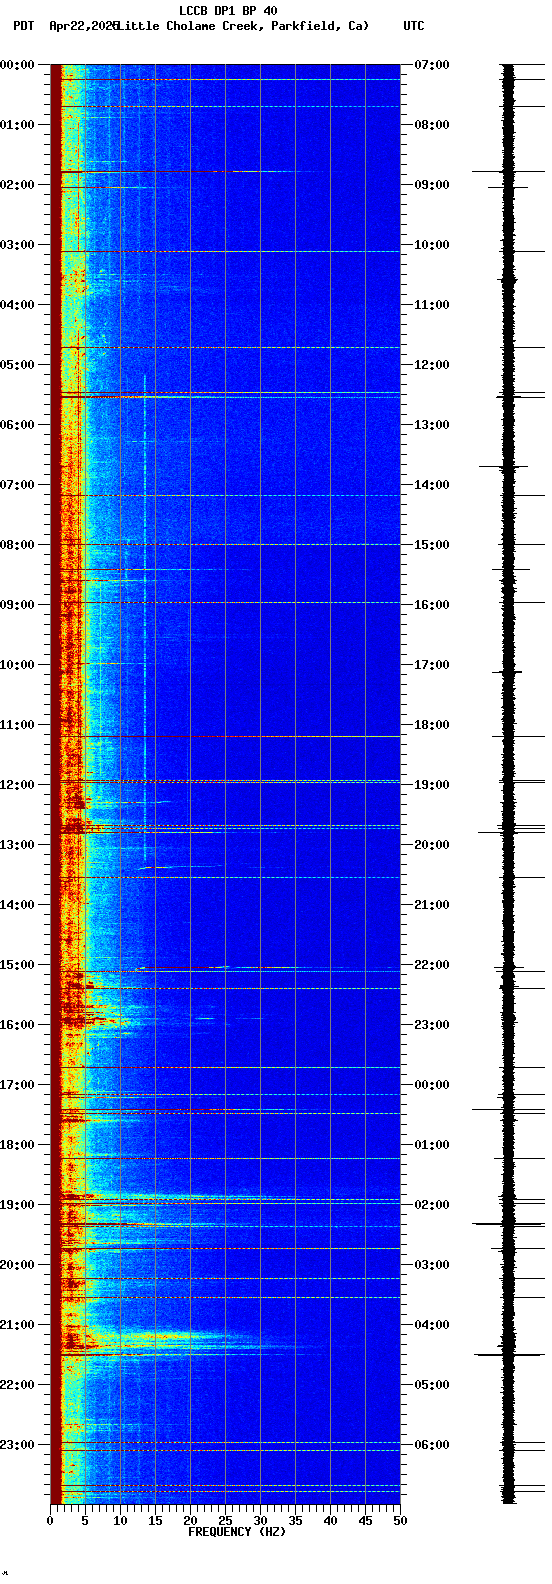Screen dimensions: 552x1584
Task: Click the FREQUENCY (HZ) axis label
Action: click(x=237, y=1531)
